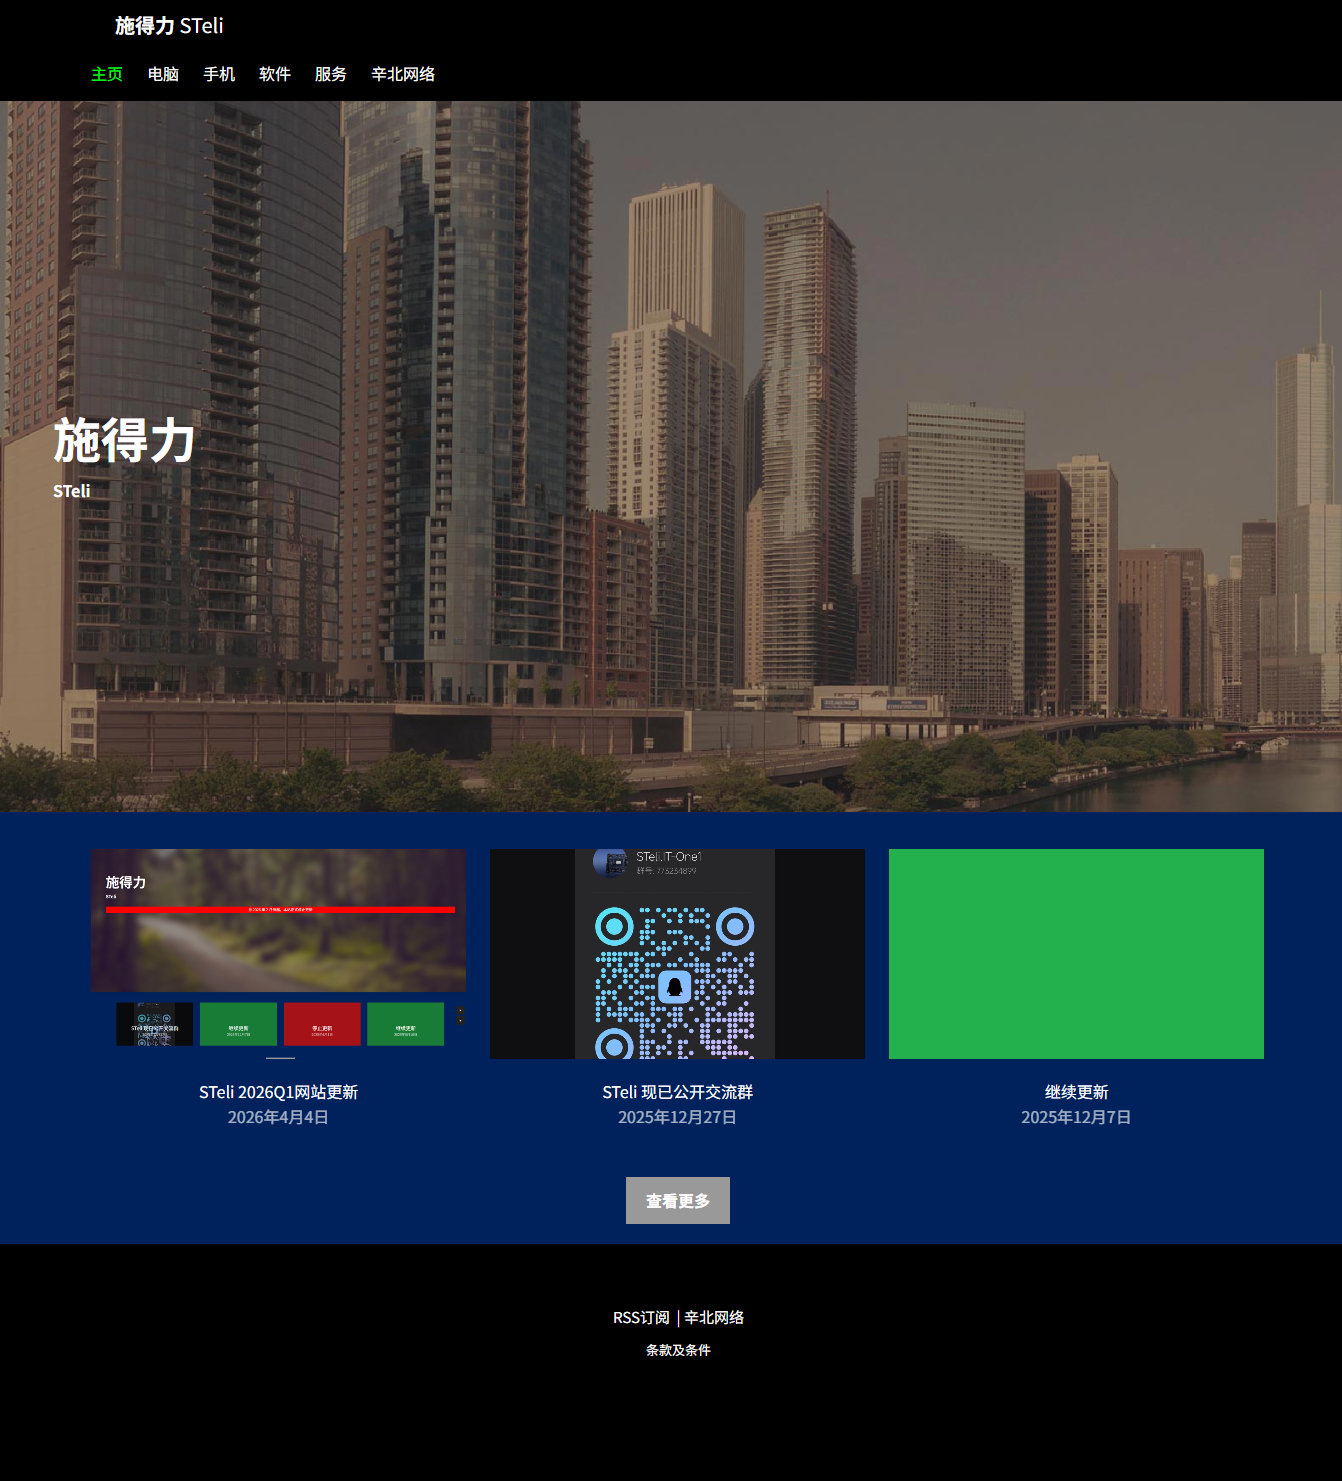The width and height of the screenshot is (1342, 1481).
Task: Go to the 手机 page
Action: click(219, 74)
